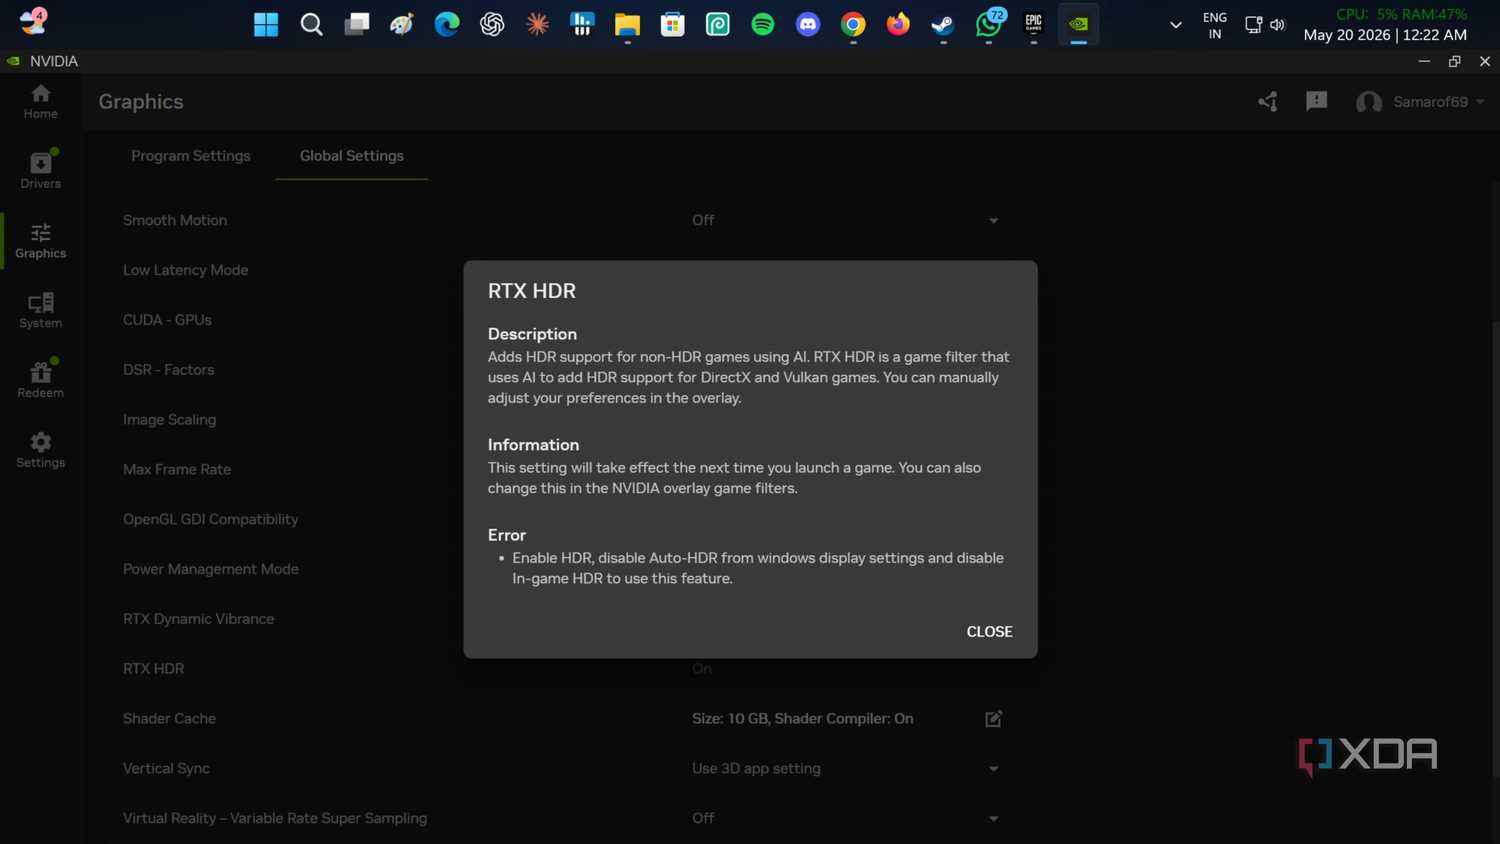Click the Low Latency Mode setting

185,270
